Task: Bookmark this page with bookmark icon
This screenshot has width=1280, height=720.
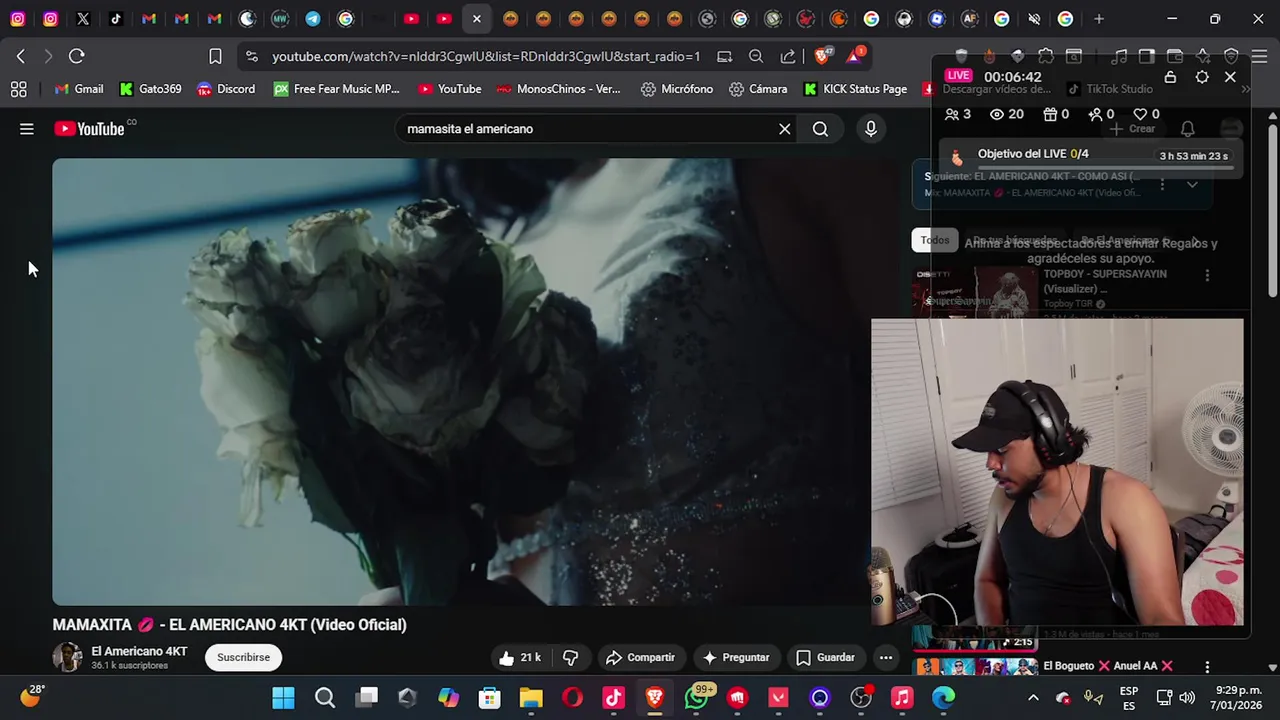Action: (x=215, y=56)
